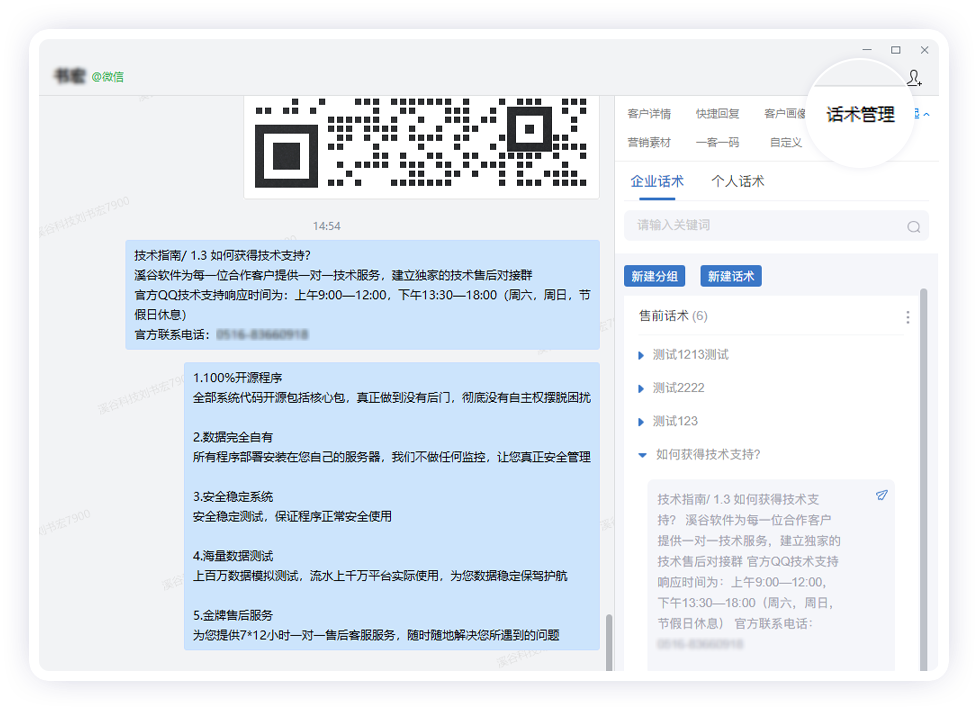
Task: Open the 客户详情 tab
Action: click(649, 114)
